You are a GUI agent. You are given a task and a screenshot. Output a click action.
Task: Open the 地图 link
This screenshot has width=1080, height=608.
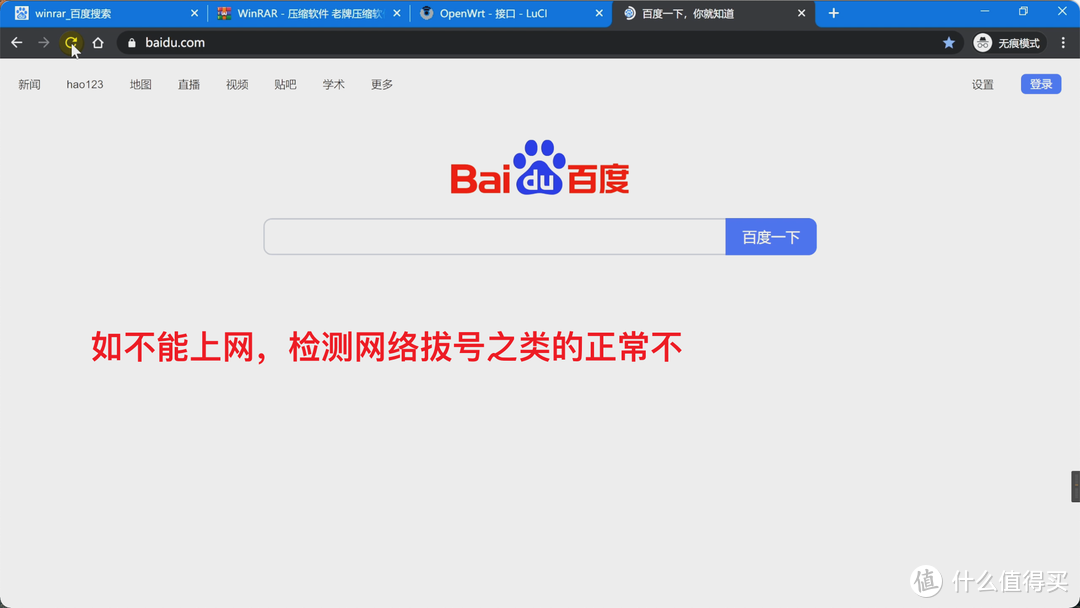pyautogui.click(x=141, y=85)
